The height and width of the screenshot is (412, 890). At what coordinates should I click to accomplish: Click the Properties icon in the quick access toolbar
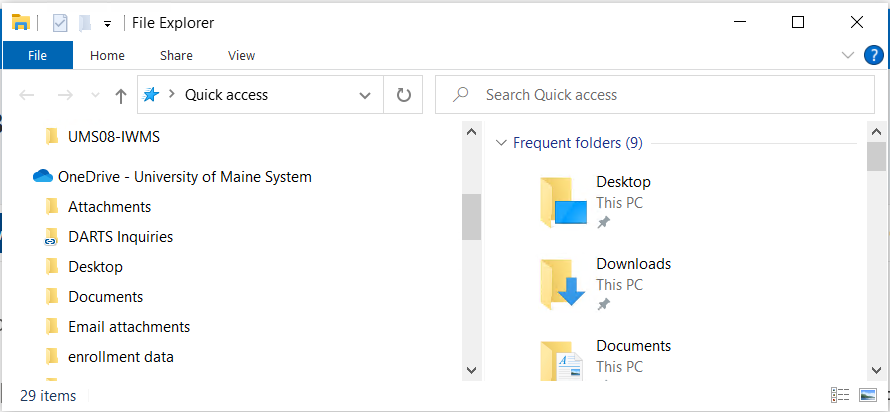coord(60,23)
